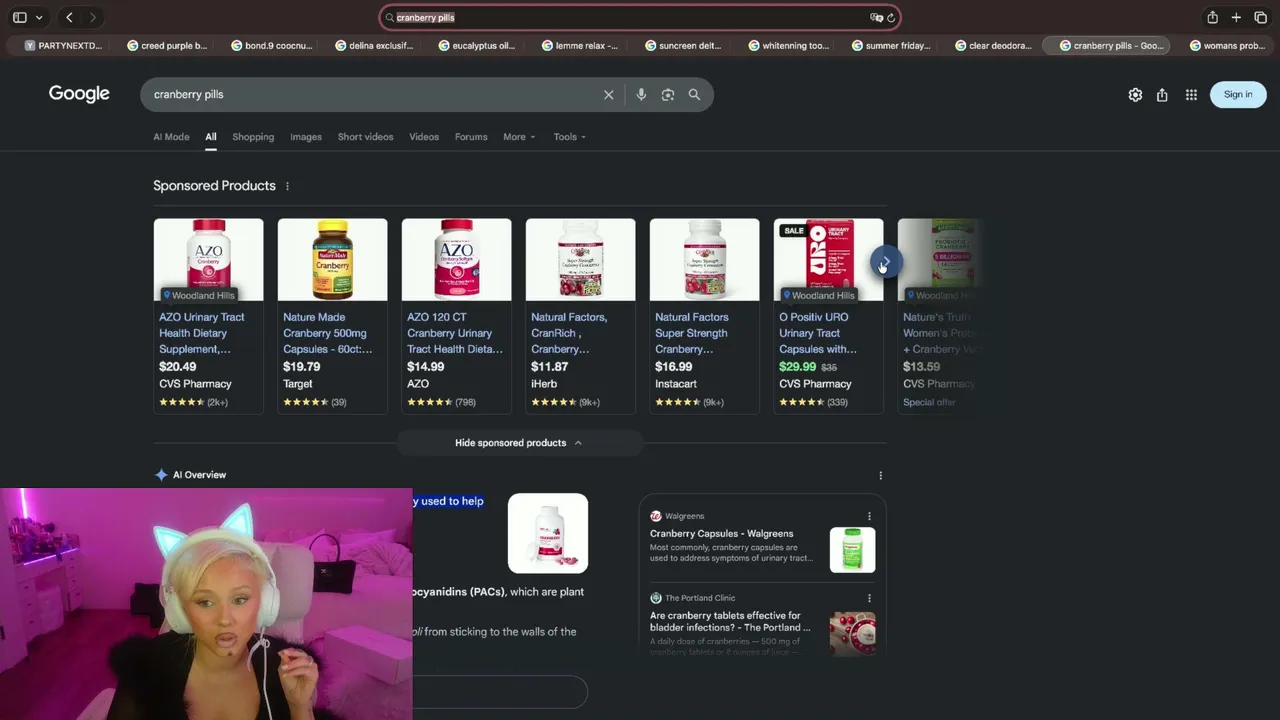Open Portland Clinic cranberry tablets article
Image resolution: width=1280 pixels, height=720 pixels.
click(x=730, y=622)
